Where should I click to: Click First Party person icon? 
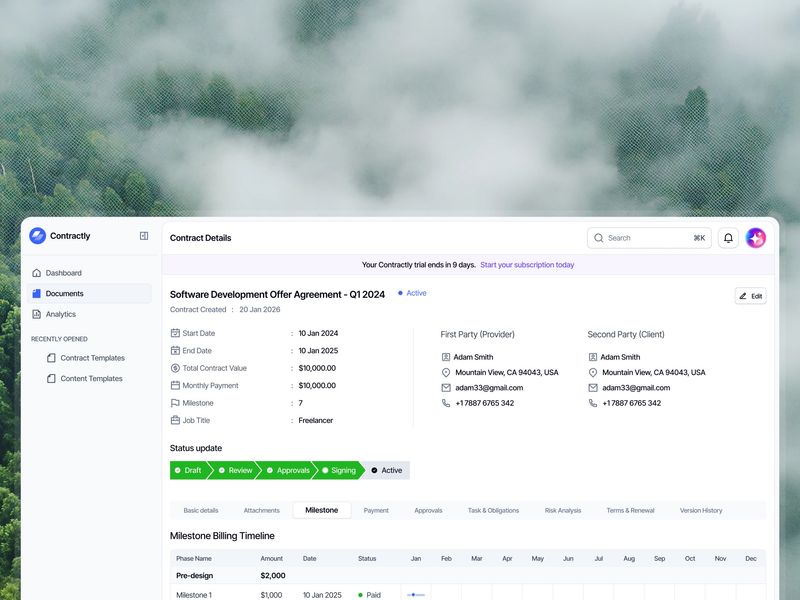(446, 357)
